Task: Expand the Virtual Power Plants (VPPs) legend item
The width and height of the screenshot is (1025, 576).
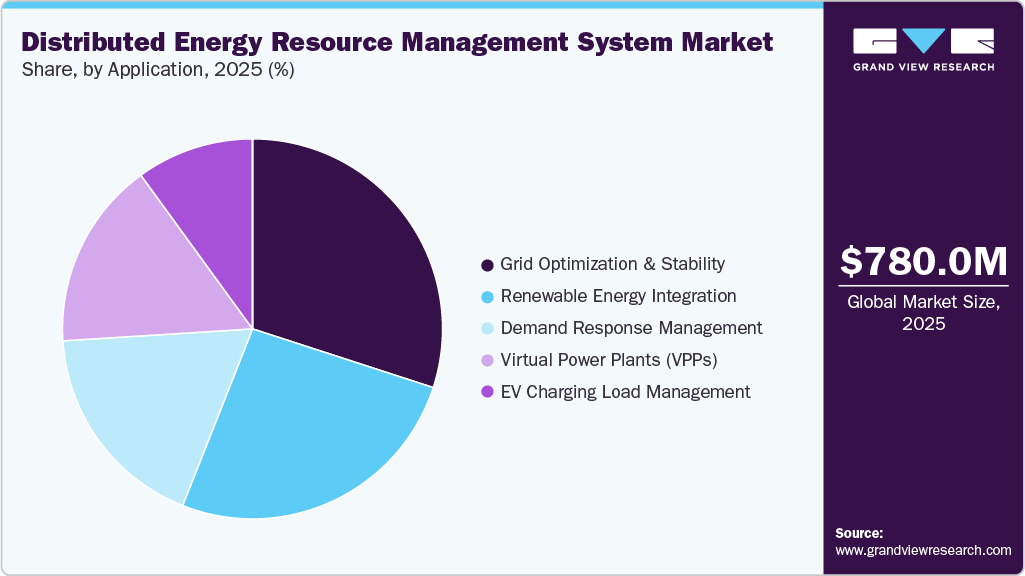Action: 609,360
